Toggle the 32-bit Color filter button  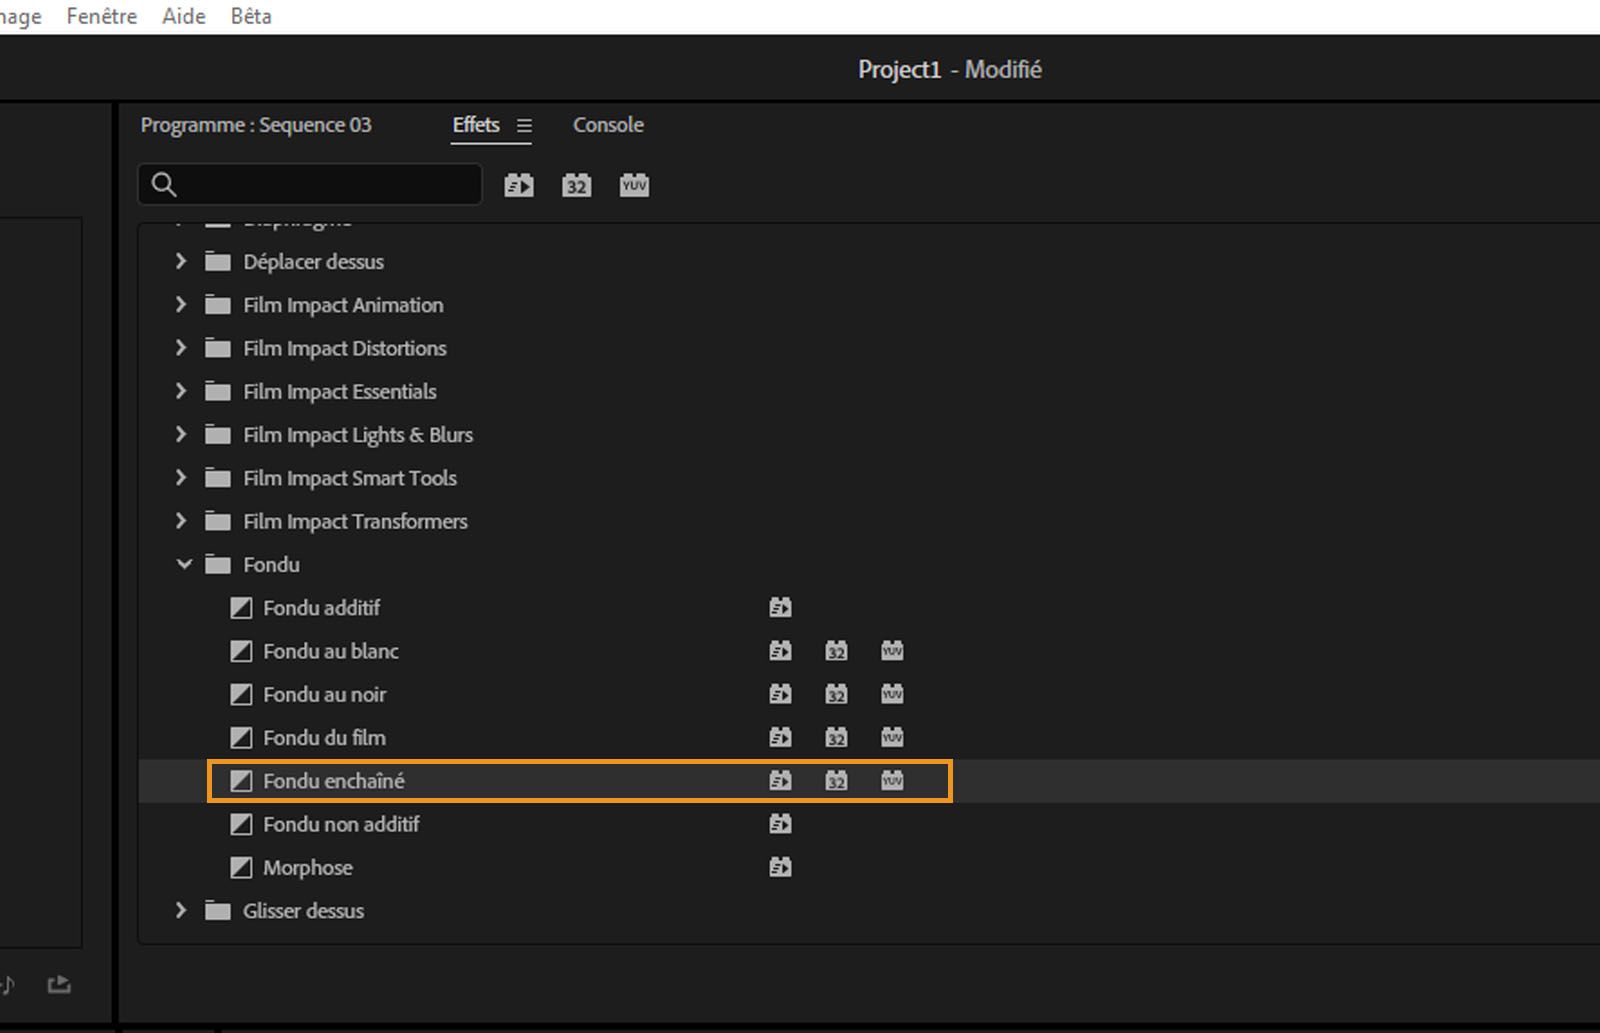tap(576, 185)
